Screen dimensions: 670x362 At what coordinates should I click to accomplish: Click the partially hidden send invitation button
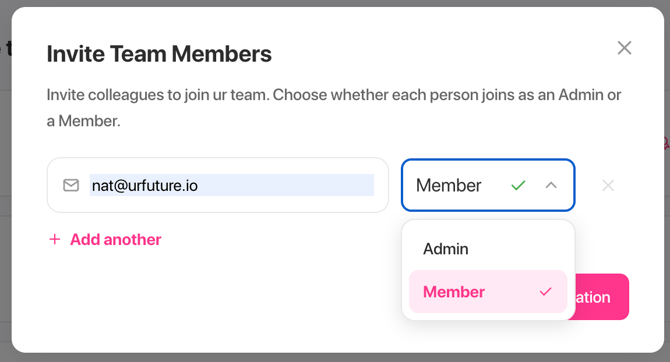pos(602,297)
